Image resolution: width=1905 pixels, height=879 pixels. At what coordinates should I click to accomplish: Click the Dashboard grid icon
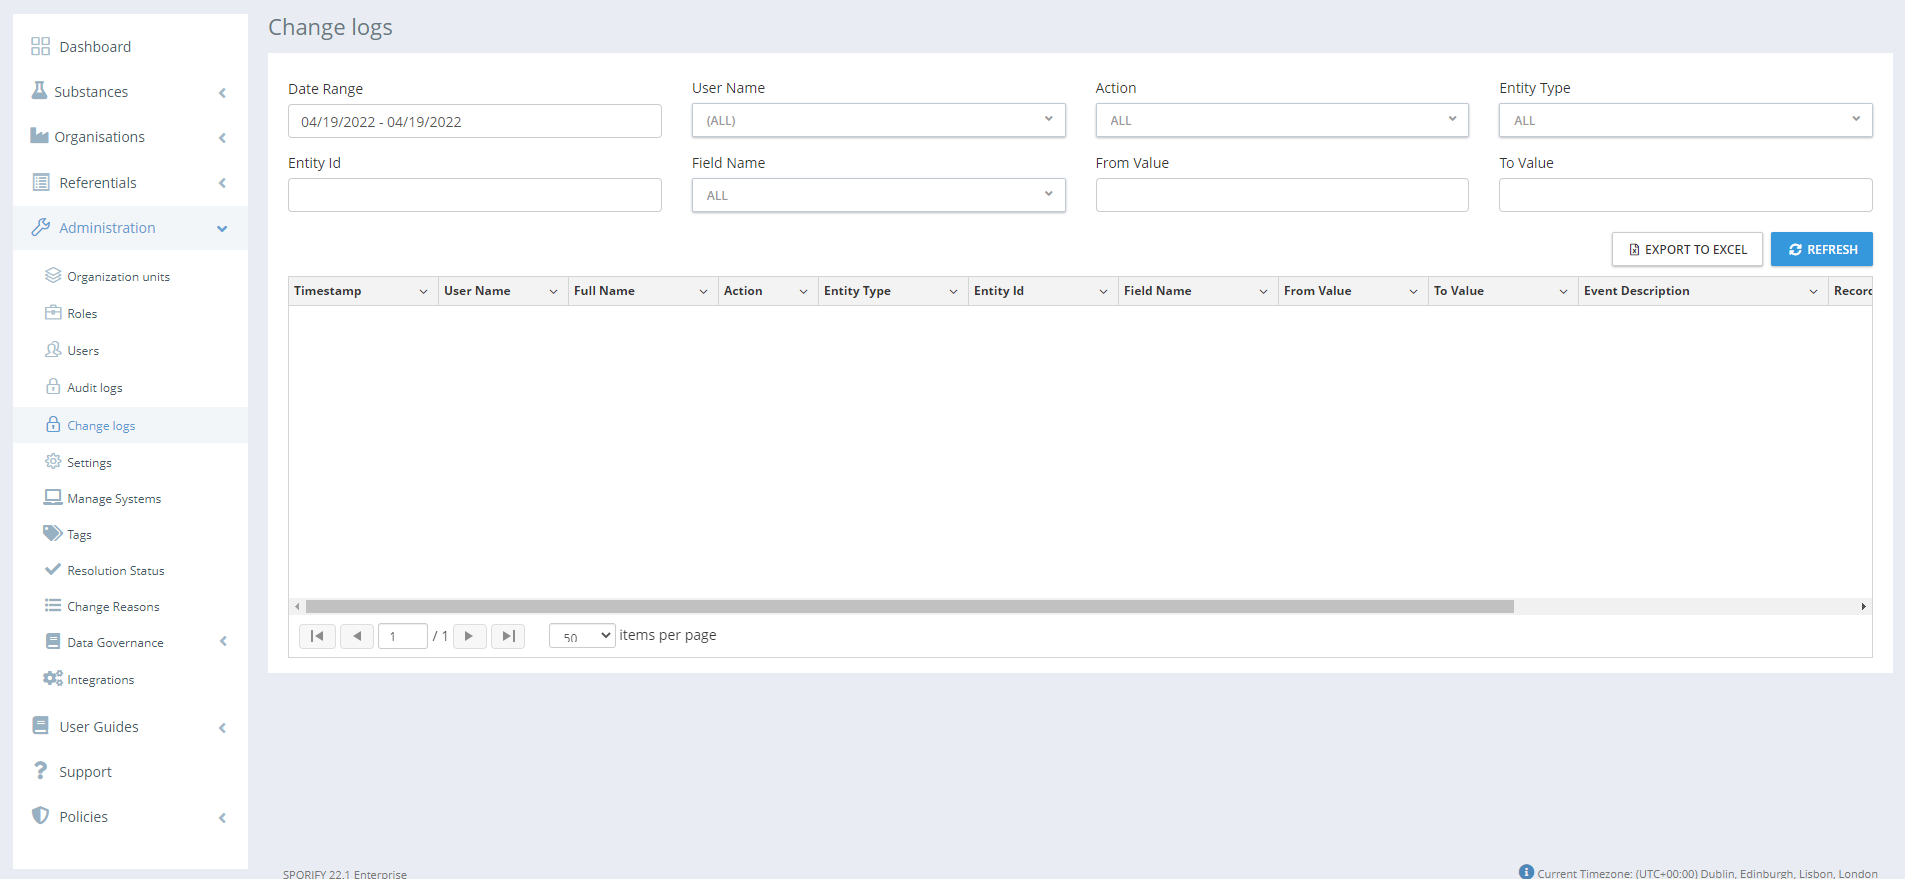[40, 47]
